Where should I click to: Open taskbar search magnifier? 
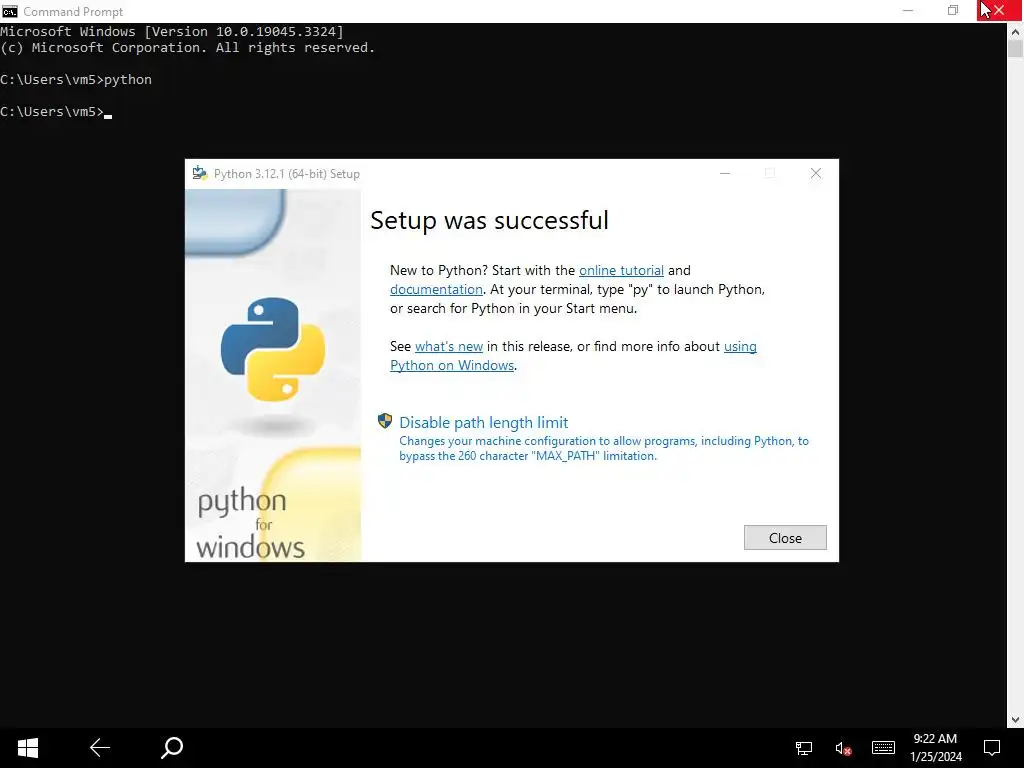coord(172,748)
